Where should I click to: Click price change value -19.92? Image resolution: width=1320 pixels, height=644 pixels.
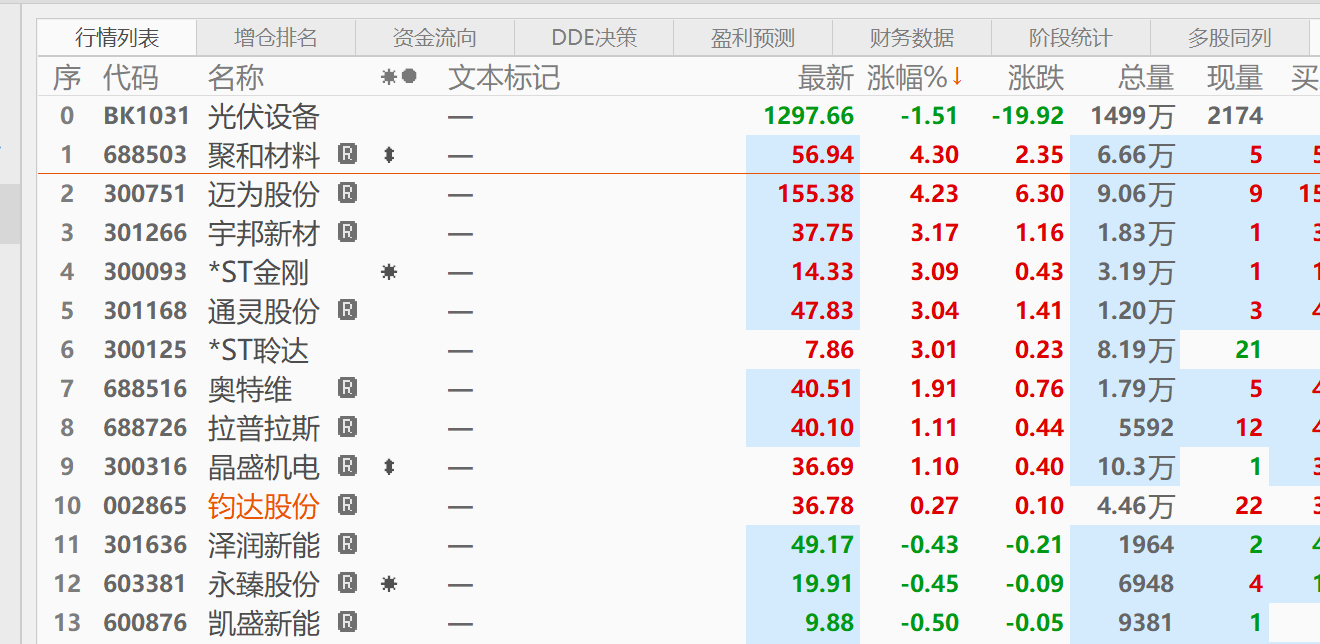pyautogui.click(x=1028, y=116)
